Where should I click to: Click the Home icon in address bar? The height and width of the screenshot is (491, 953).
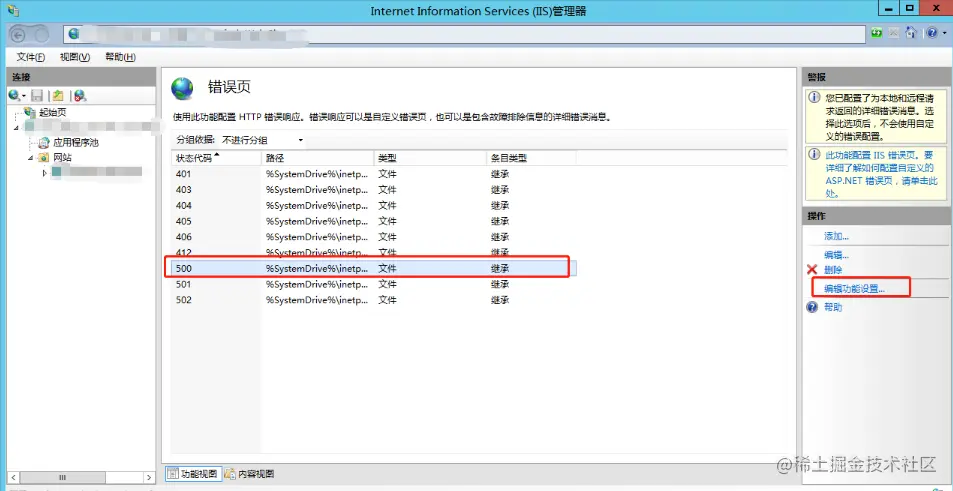point(910,33)
